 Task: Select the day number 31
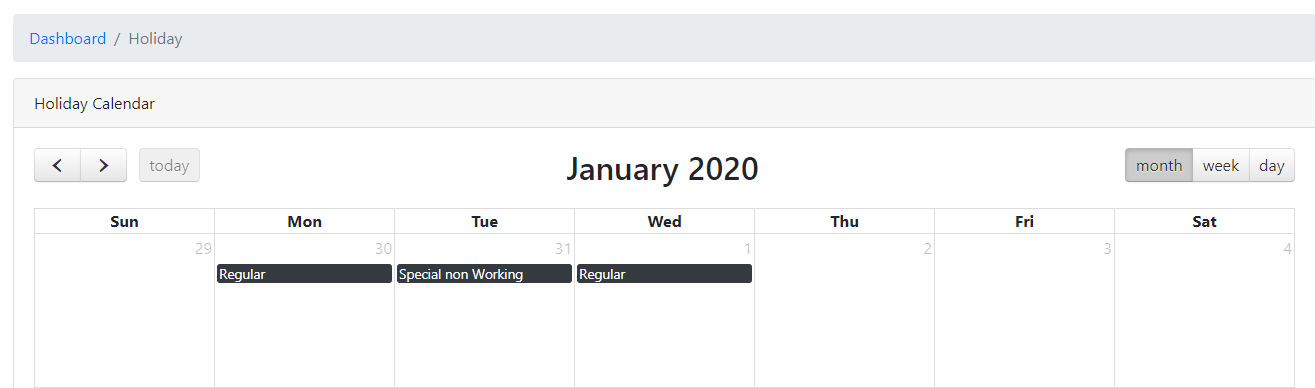563,248
